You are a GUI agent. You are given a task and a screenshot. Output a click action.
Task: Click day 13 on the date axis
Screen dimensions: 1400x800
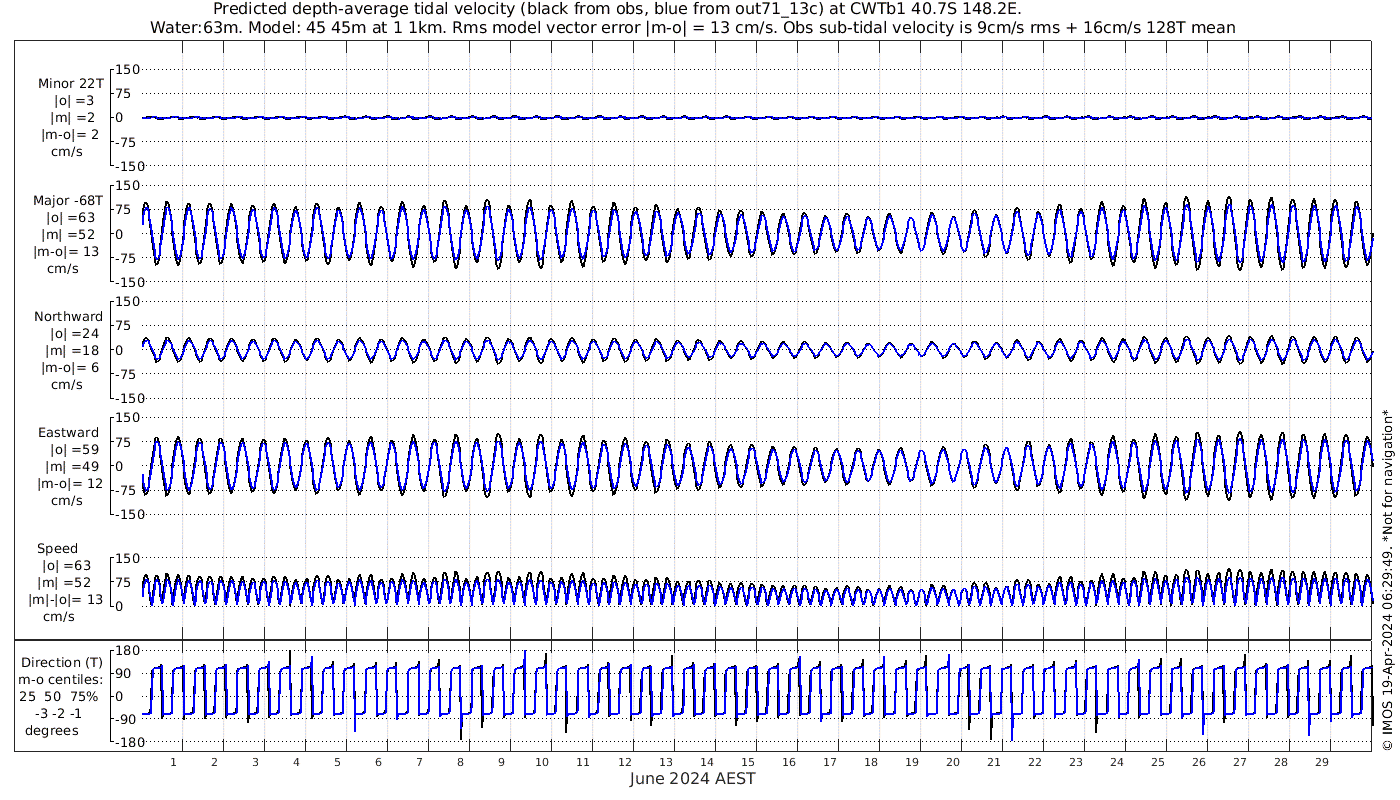pos(665,762)
